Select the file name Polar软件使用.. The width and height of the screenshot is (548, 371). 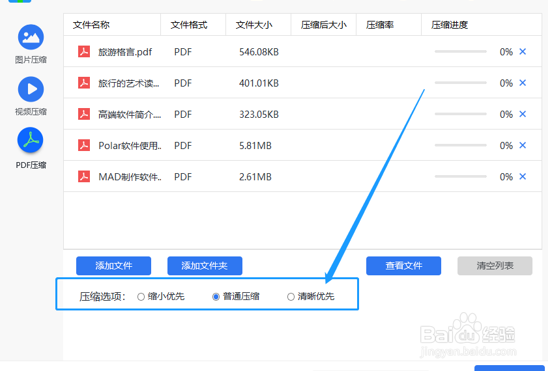click(x=130, y=145)
